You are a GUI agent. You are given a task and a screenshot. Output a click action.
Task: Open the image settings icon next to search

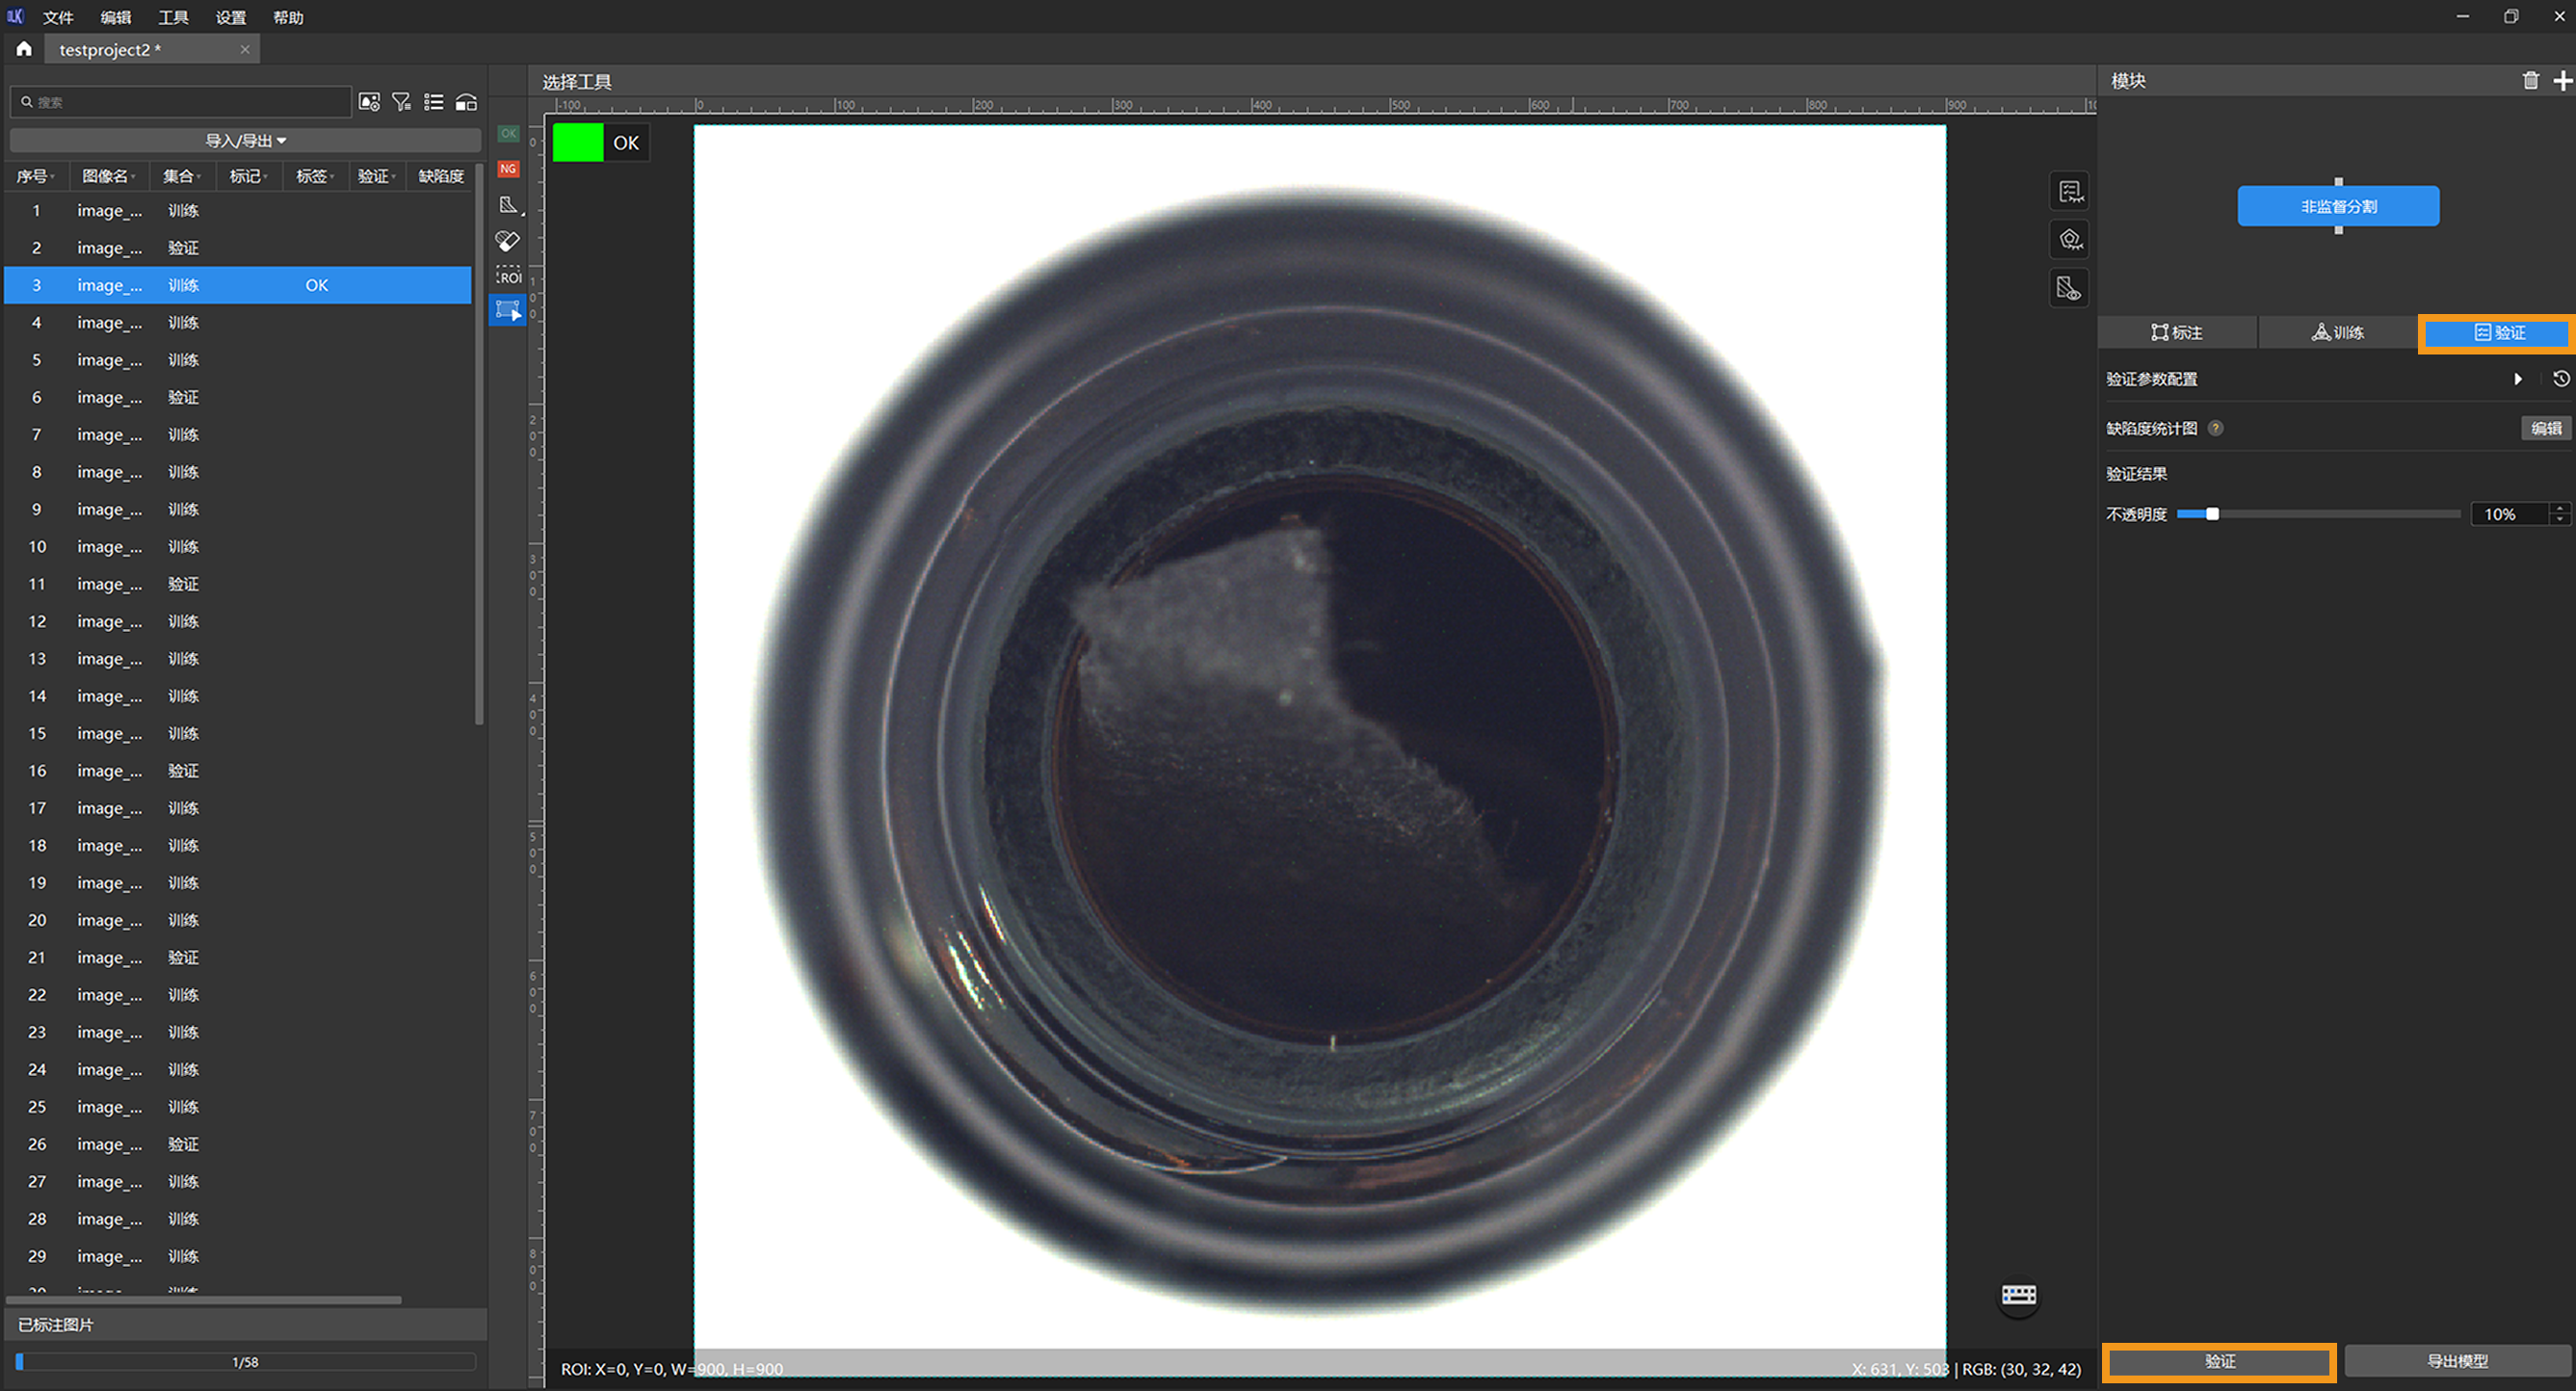tap(369, 102)
